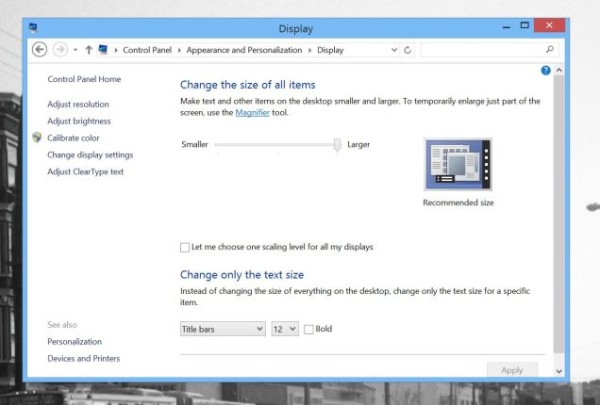Viewport: 600px width, 405px height.
Task: Click the Up one level arrow
Action: click(88, 49)
